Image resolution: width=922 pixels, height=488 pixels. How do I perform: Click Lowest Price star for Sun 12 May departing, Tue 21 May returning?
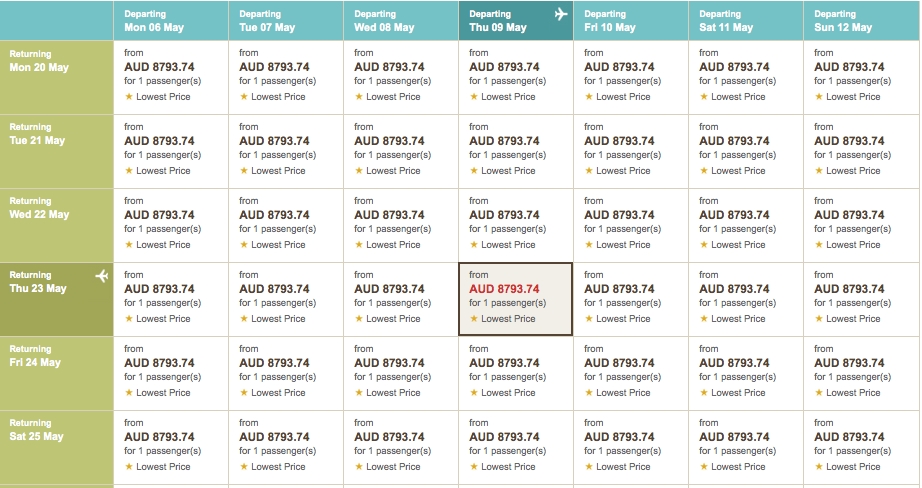(818, 171)
